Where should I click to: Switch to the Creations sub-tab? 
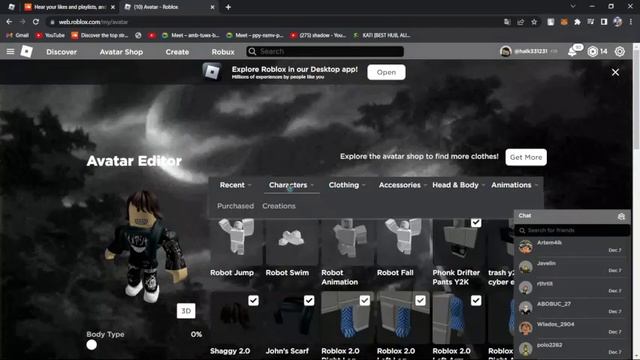[x=279, y=206]
